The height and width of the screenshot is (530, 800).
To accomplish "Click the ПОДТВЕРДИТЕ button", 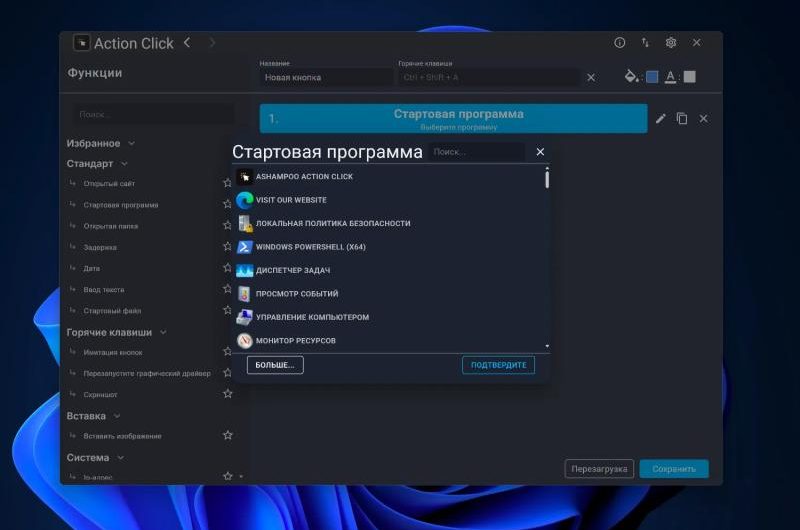I will pos(498,365).
